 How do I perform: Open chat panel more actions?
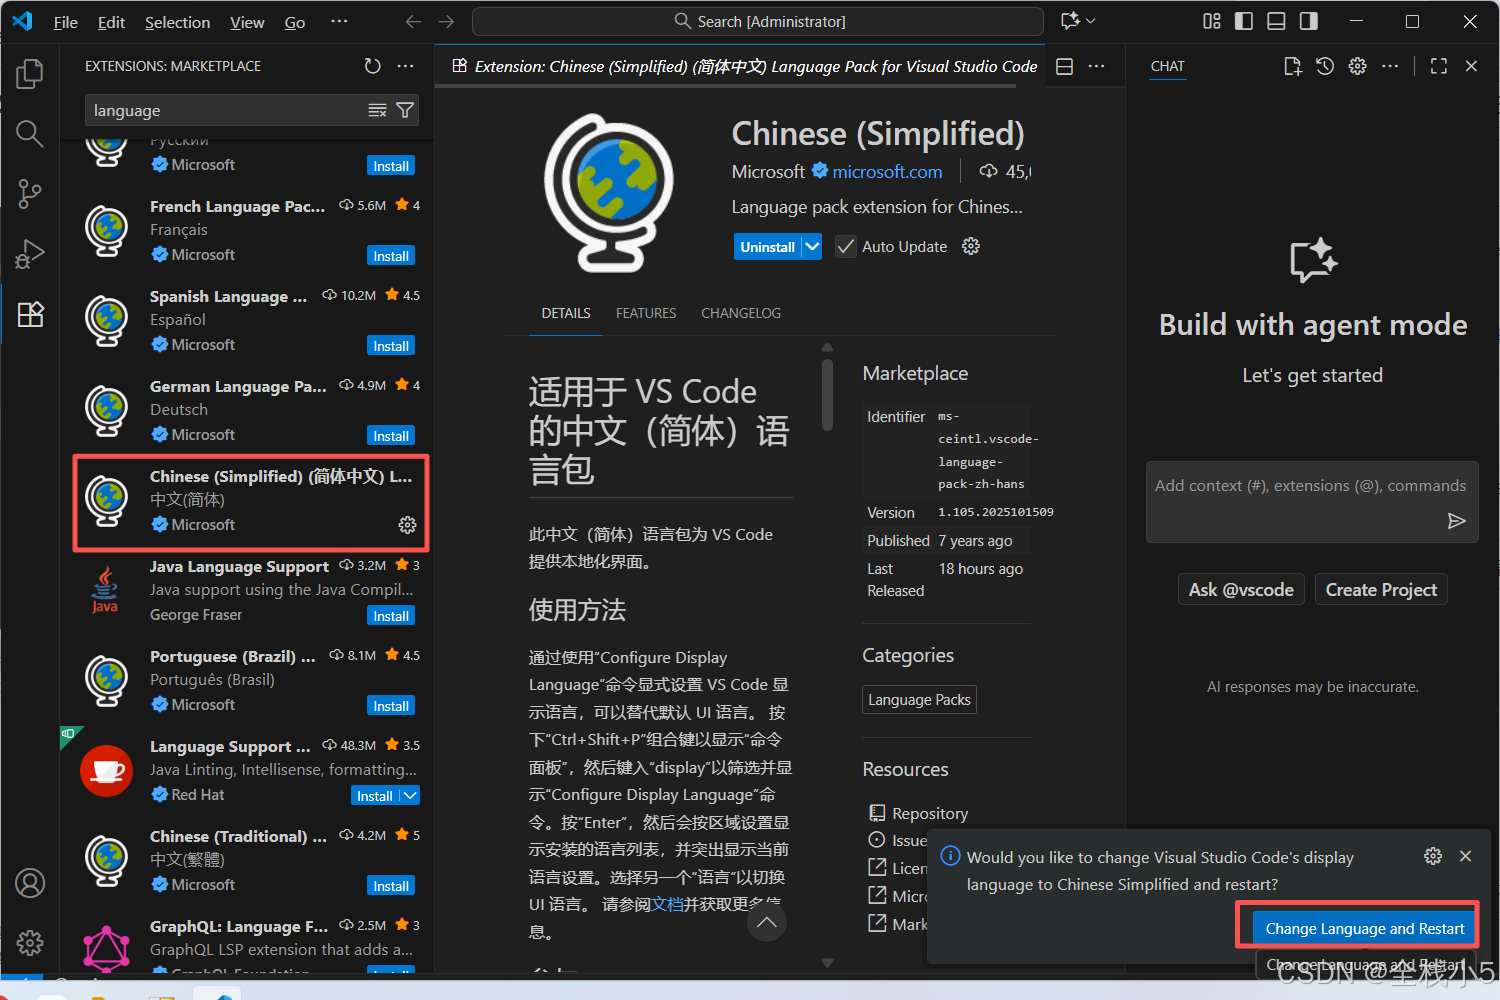1390,66
